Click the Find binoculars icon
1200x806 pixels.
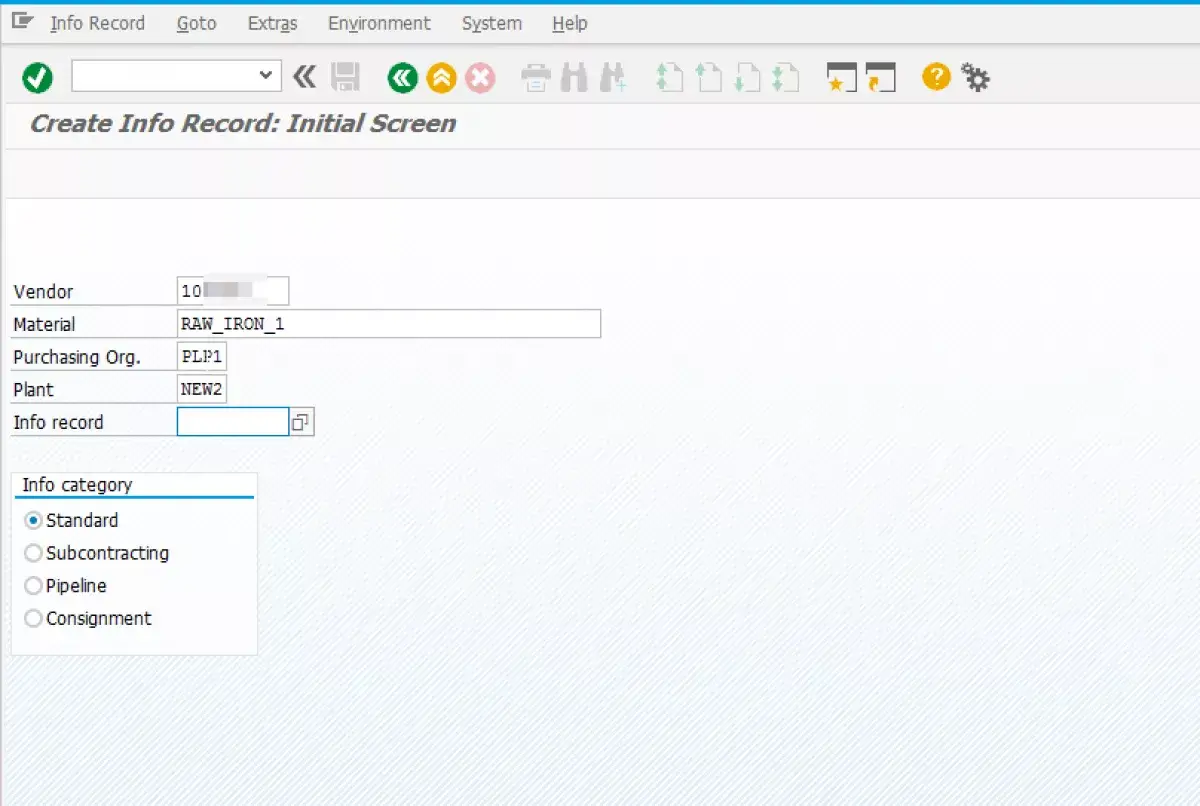coord(574,77)
